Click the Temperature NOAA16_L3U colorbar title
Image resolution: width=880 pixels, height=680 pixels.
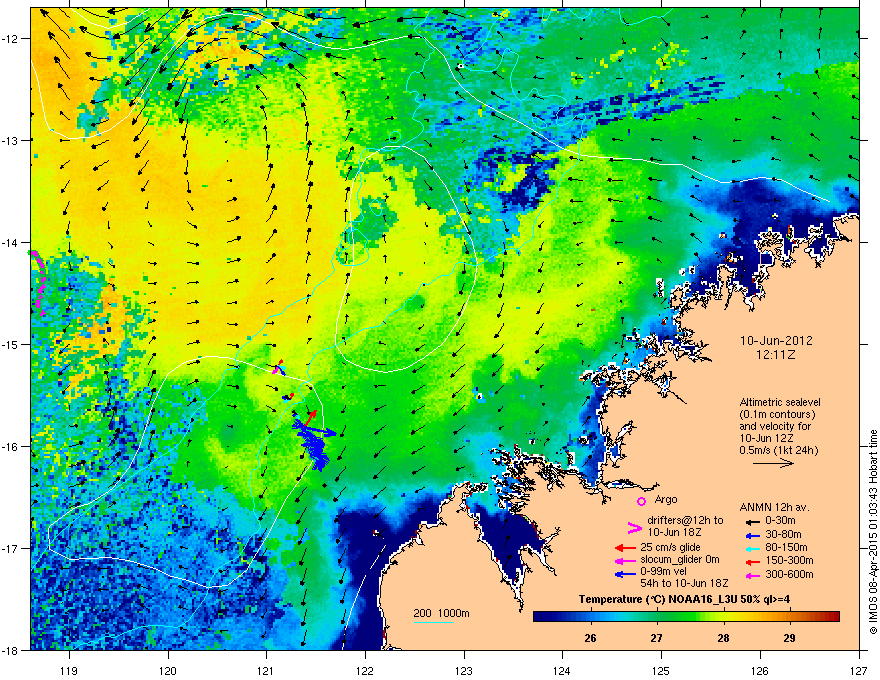pos(684,599)
